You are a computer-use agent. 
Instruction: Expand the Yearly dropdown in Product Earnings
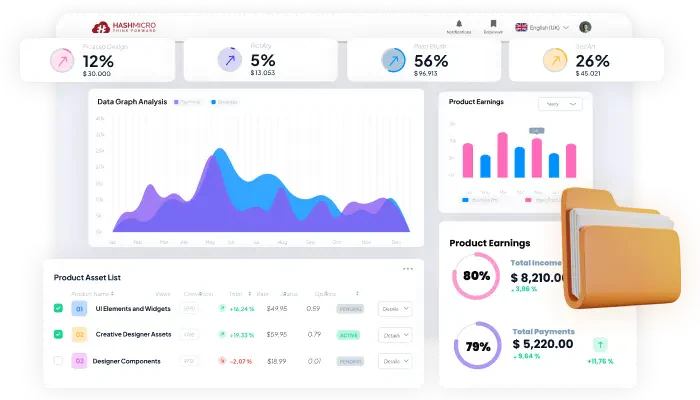point(560,104)
